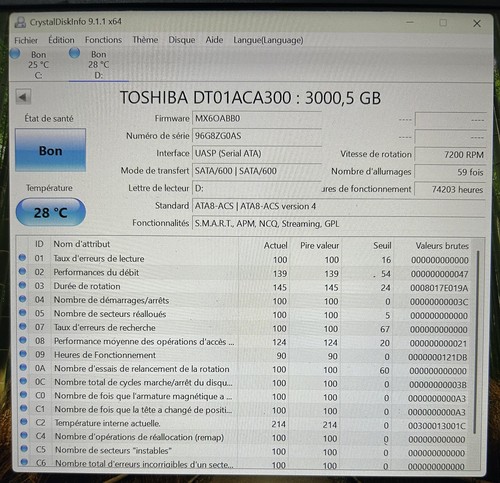This screenshot has height=483, width=500.
Task: Click status dot for Heures de Fonctionnement
Action: tap(23, 354)
